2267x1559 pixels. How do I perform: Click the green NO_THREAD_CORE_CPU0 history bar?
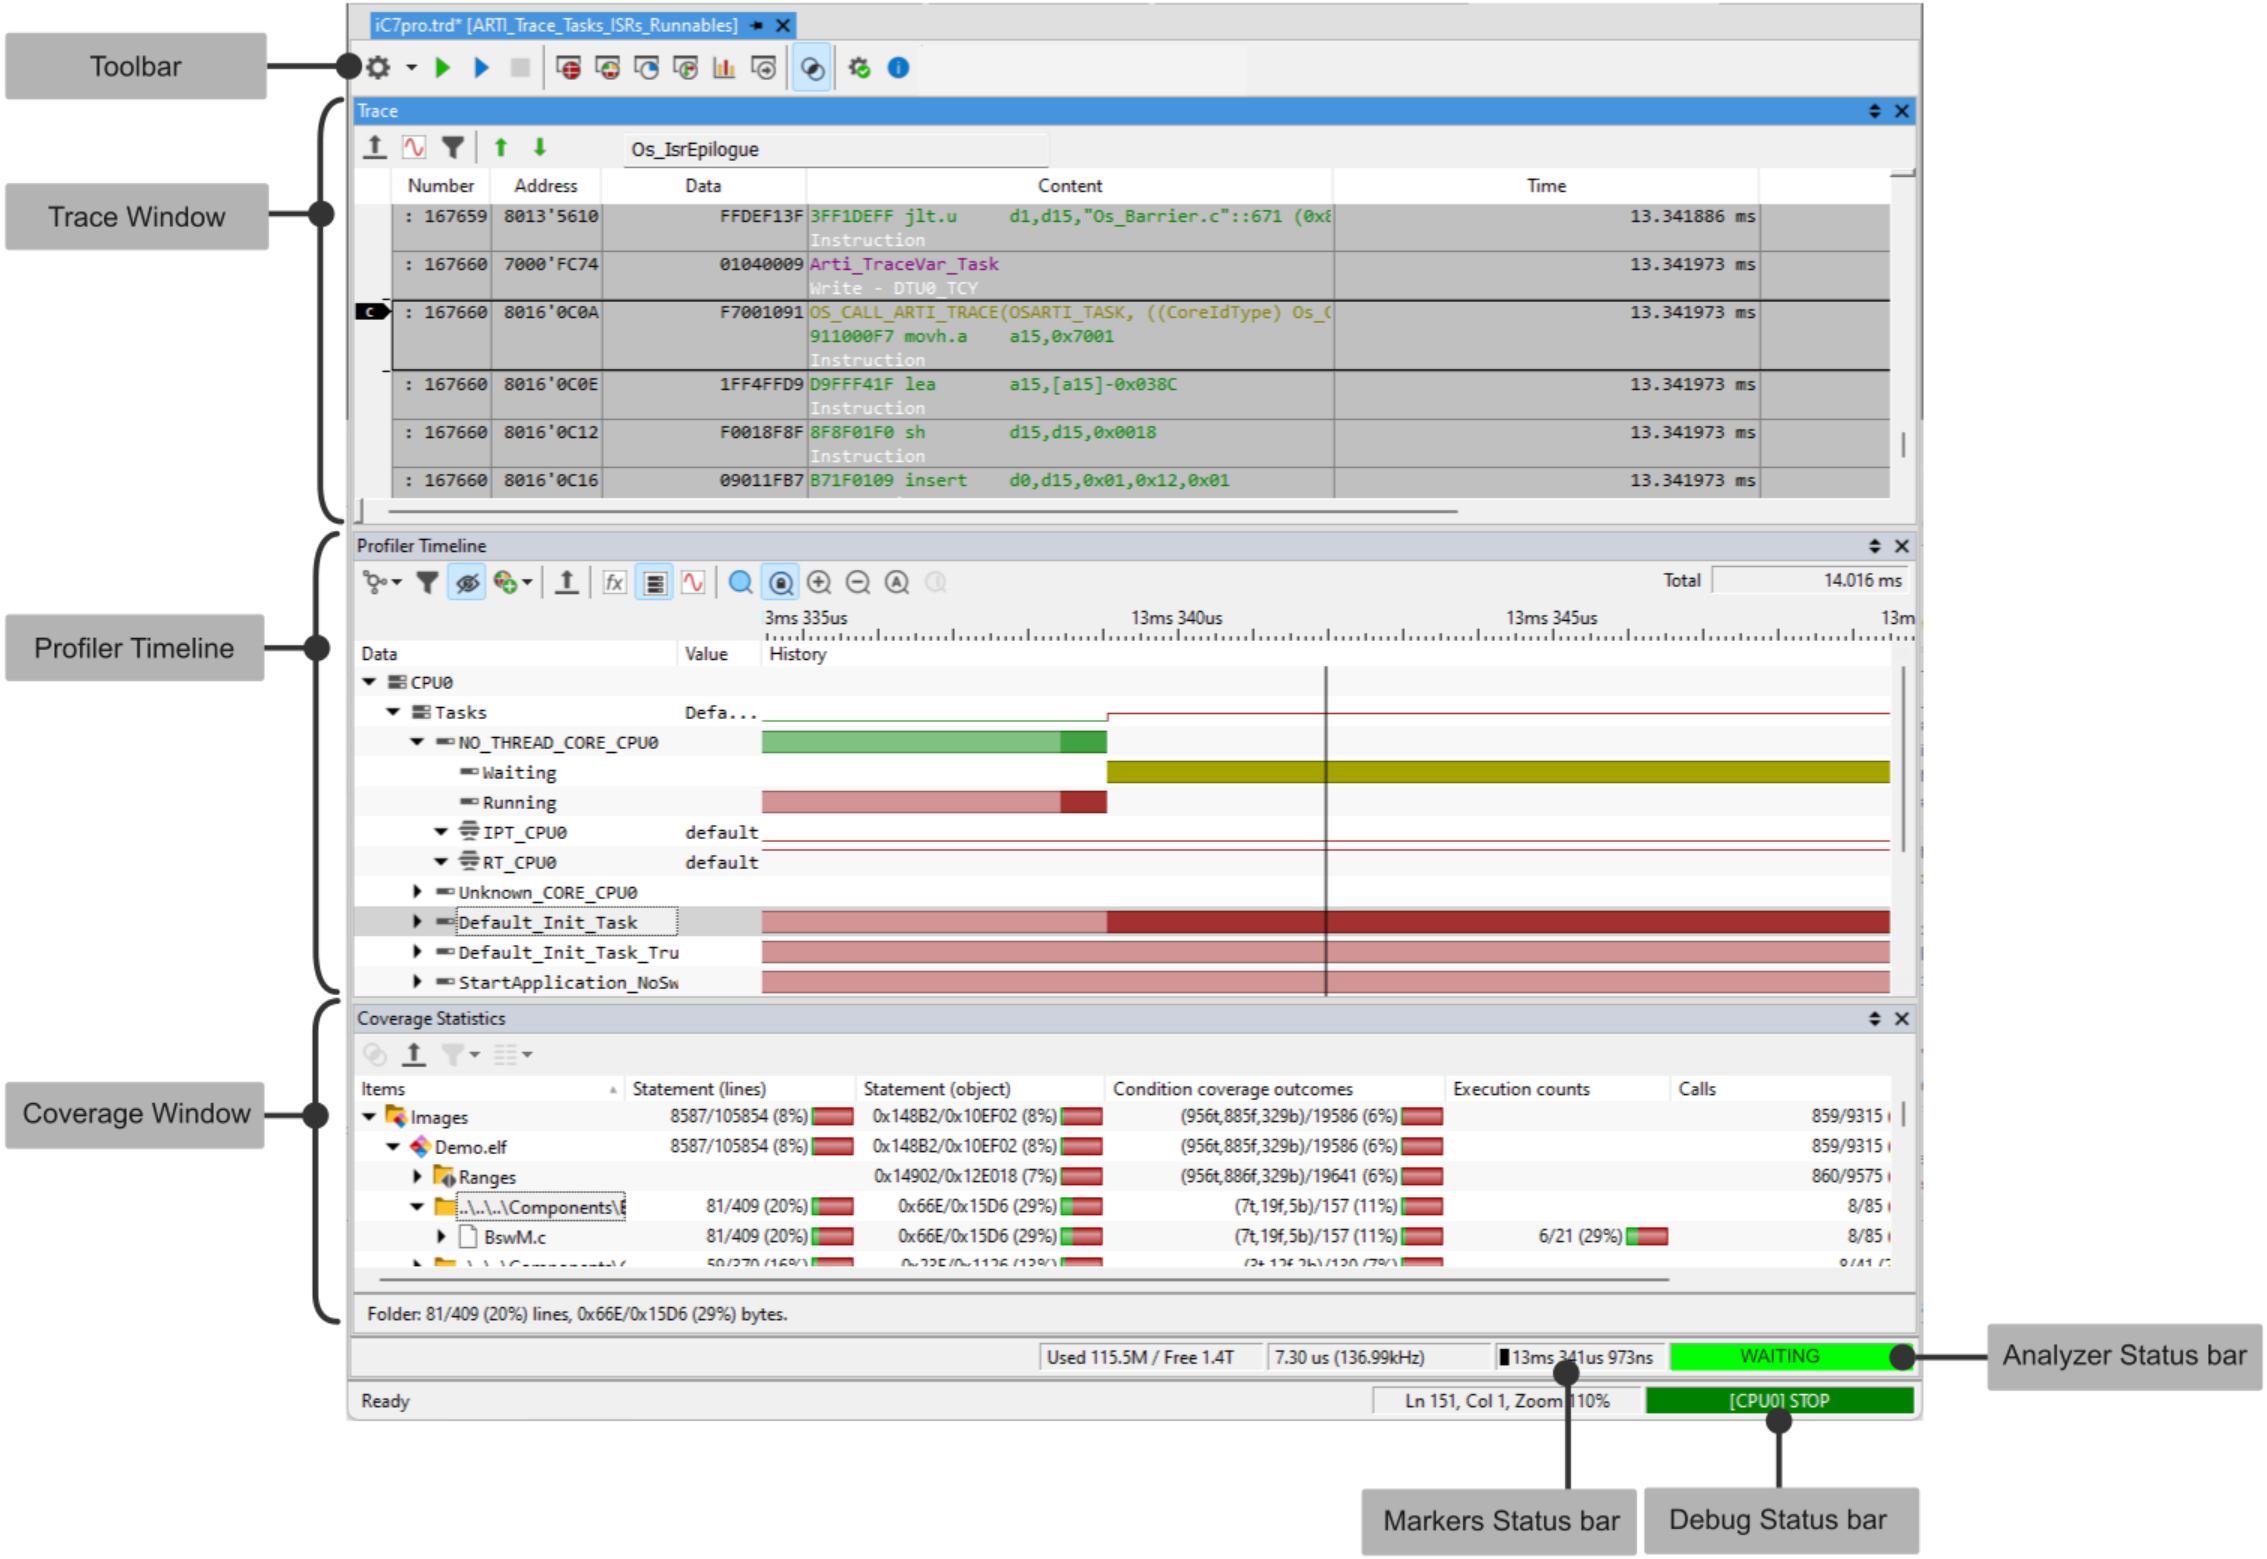(x=934, y=741)
